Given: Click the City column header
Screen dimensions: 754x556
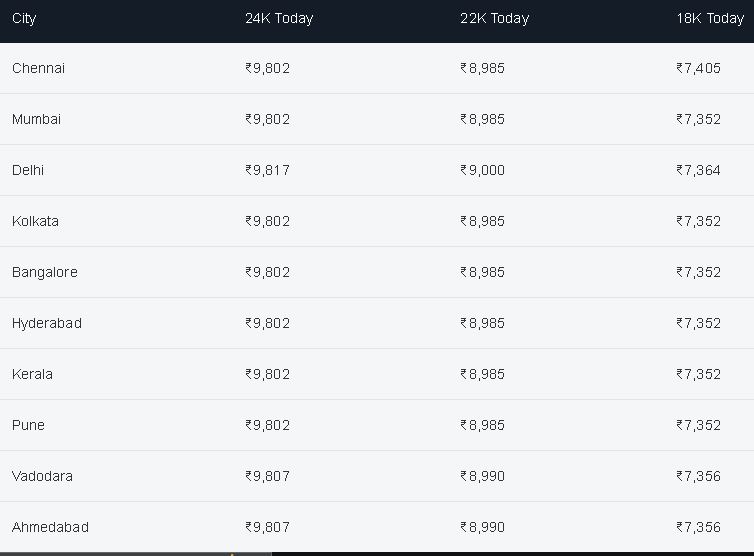Looking at the screenshot, I should [x=24, y=18].
